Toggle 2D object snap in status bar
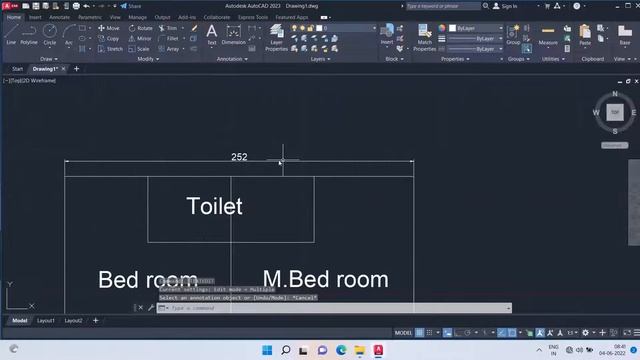The height and width of the screenshot is (360, 640). pos(512,333)
